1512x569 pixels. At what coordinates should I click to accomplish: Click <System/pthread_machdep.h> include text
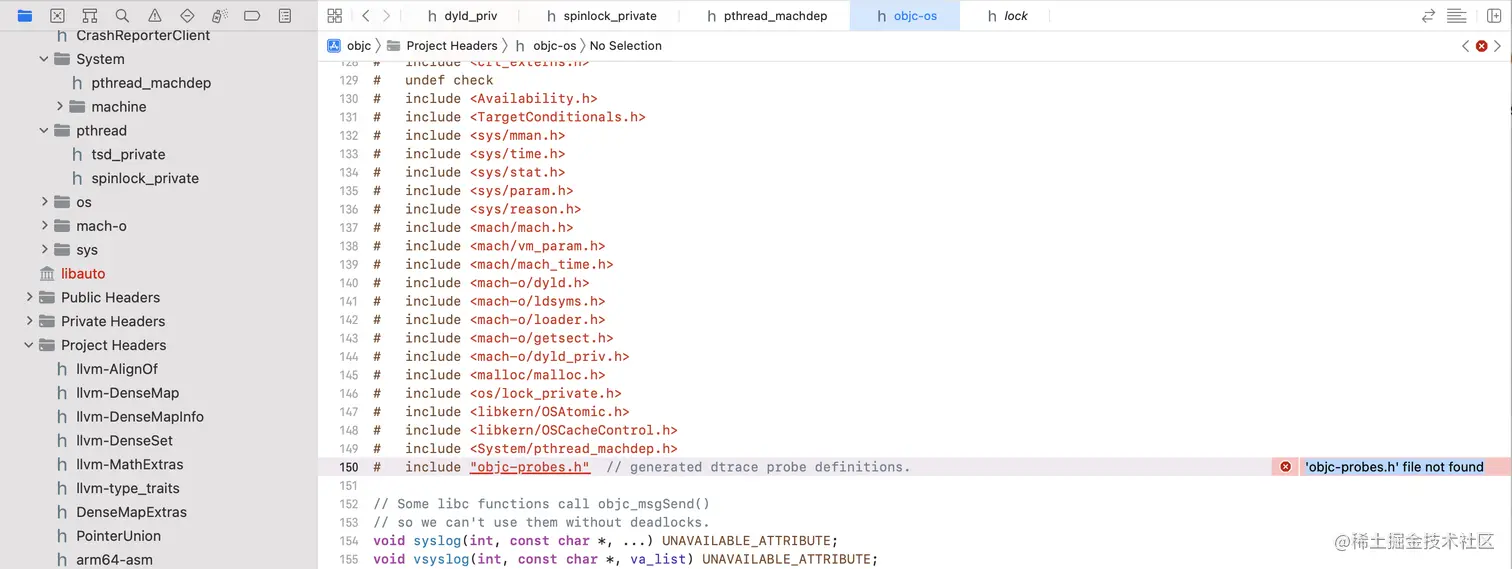573,449
